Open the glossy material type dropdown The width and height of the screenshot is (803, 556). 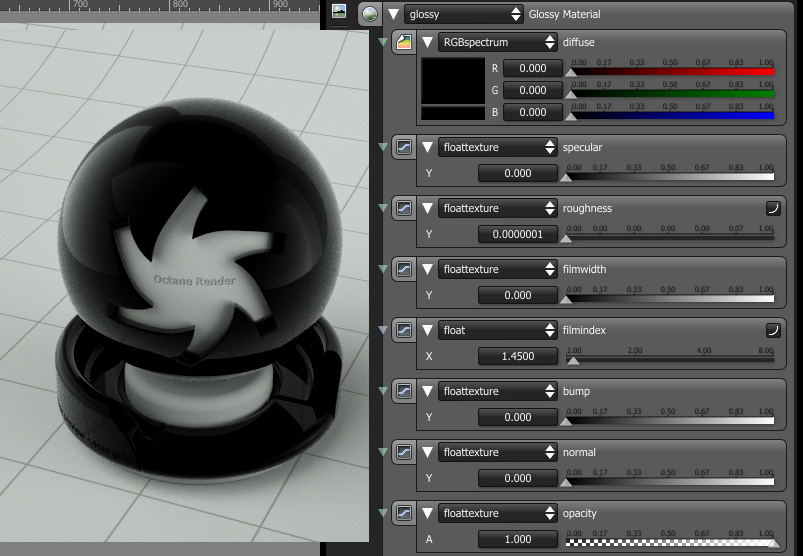(x=464, y=14)
